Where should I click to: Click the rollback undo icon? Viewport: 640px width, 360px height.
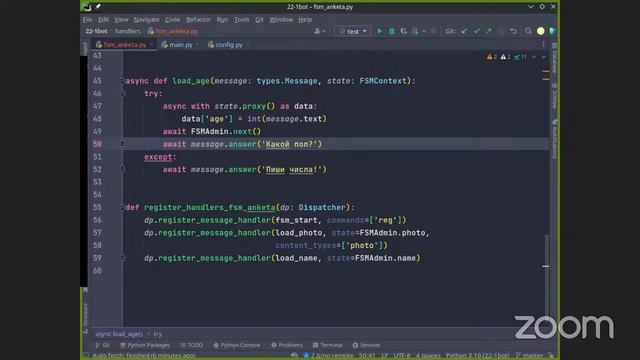tap(513, 31)
